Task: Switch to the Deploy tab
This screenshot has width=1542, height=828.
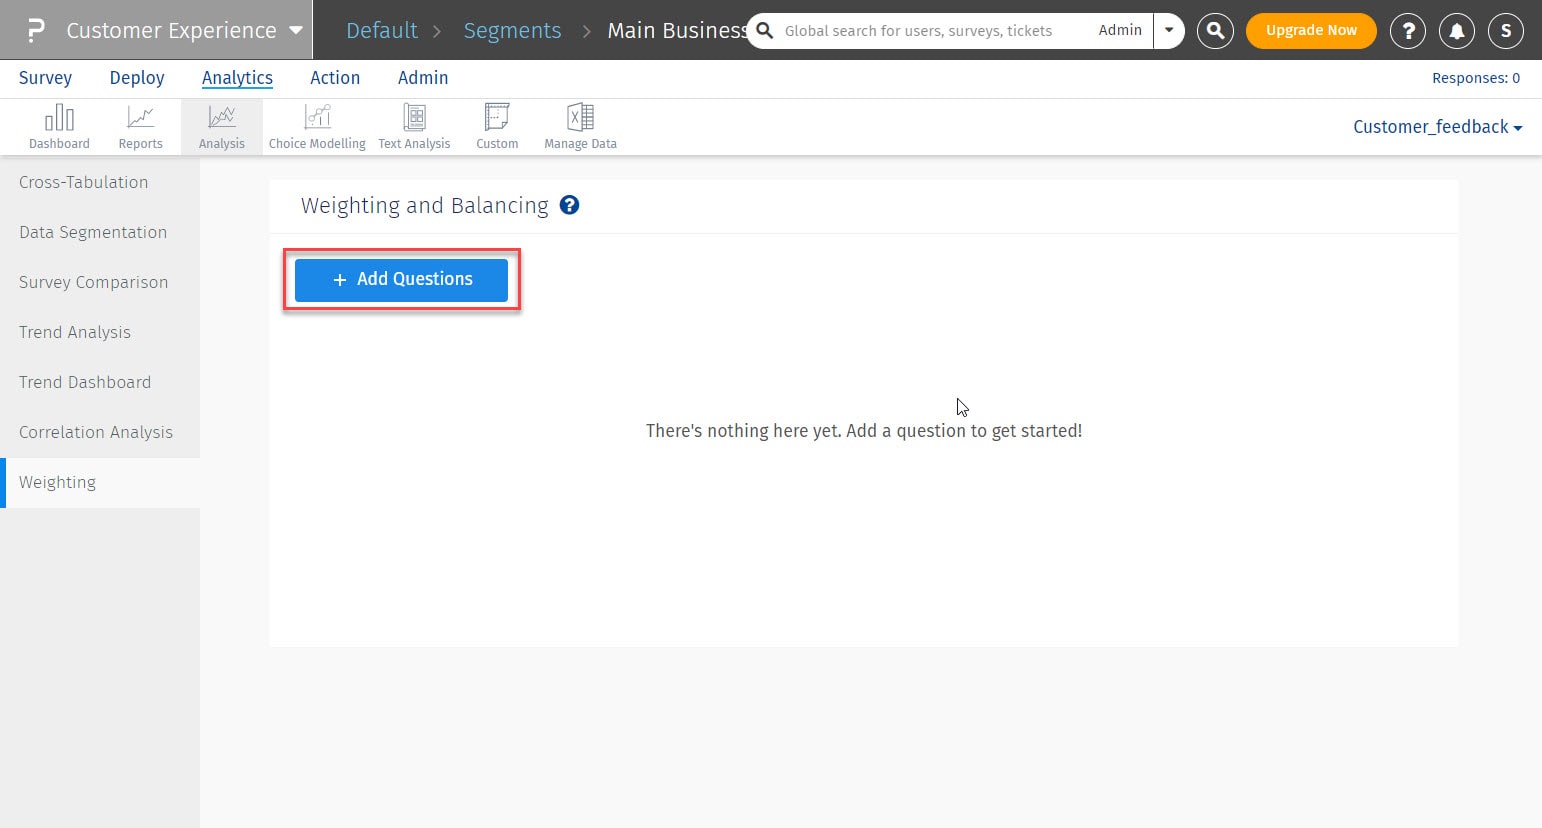Action: [137, 78]
